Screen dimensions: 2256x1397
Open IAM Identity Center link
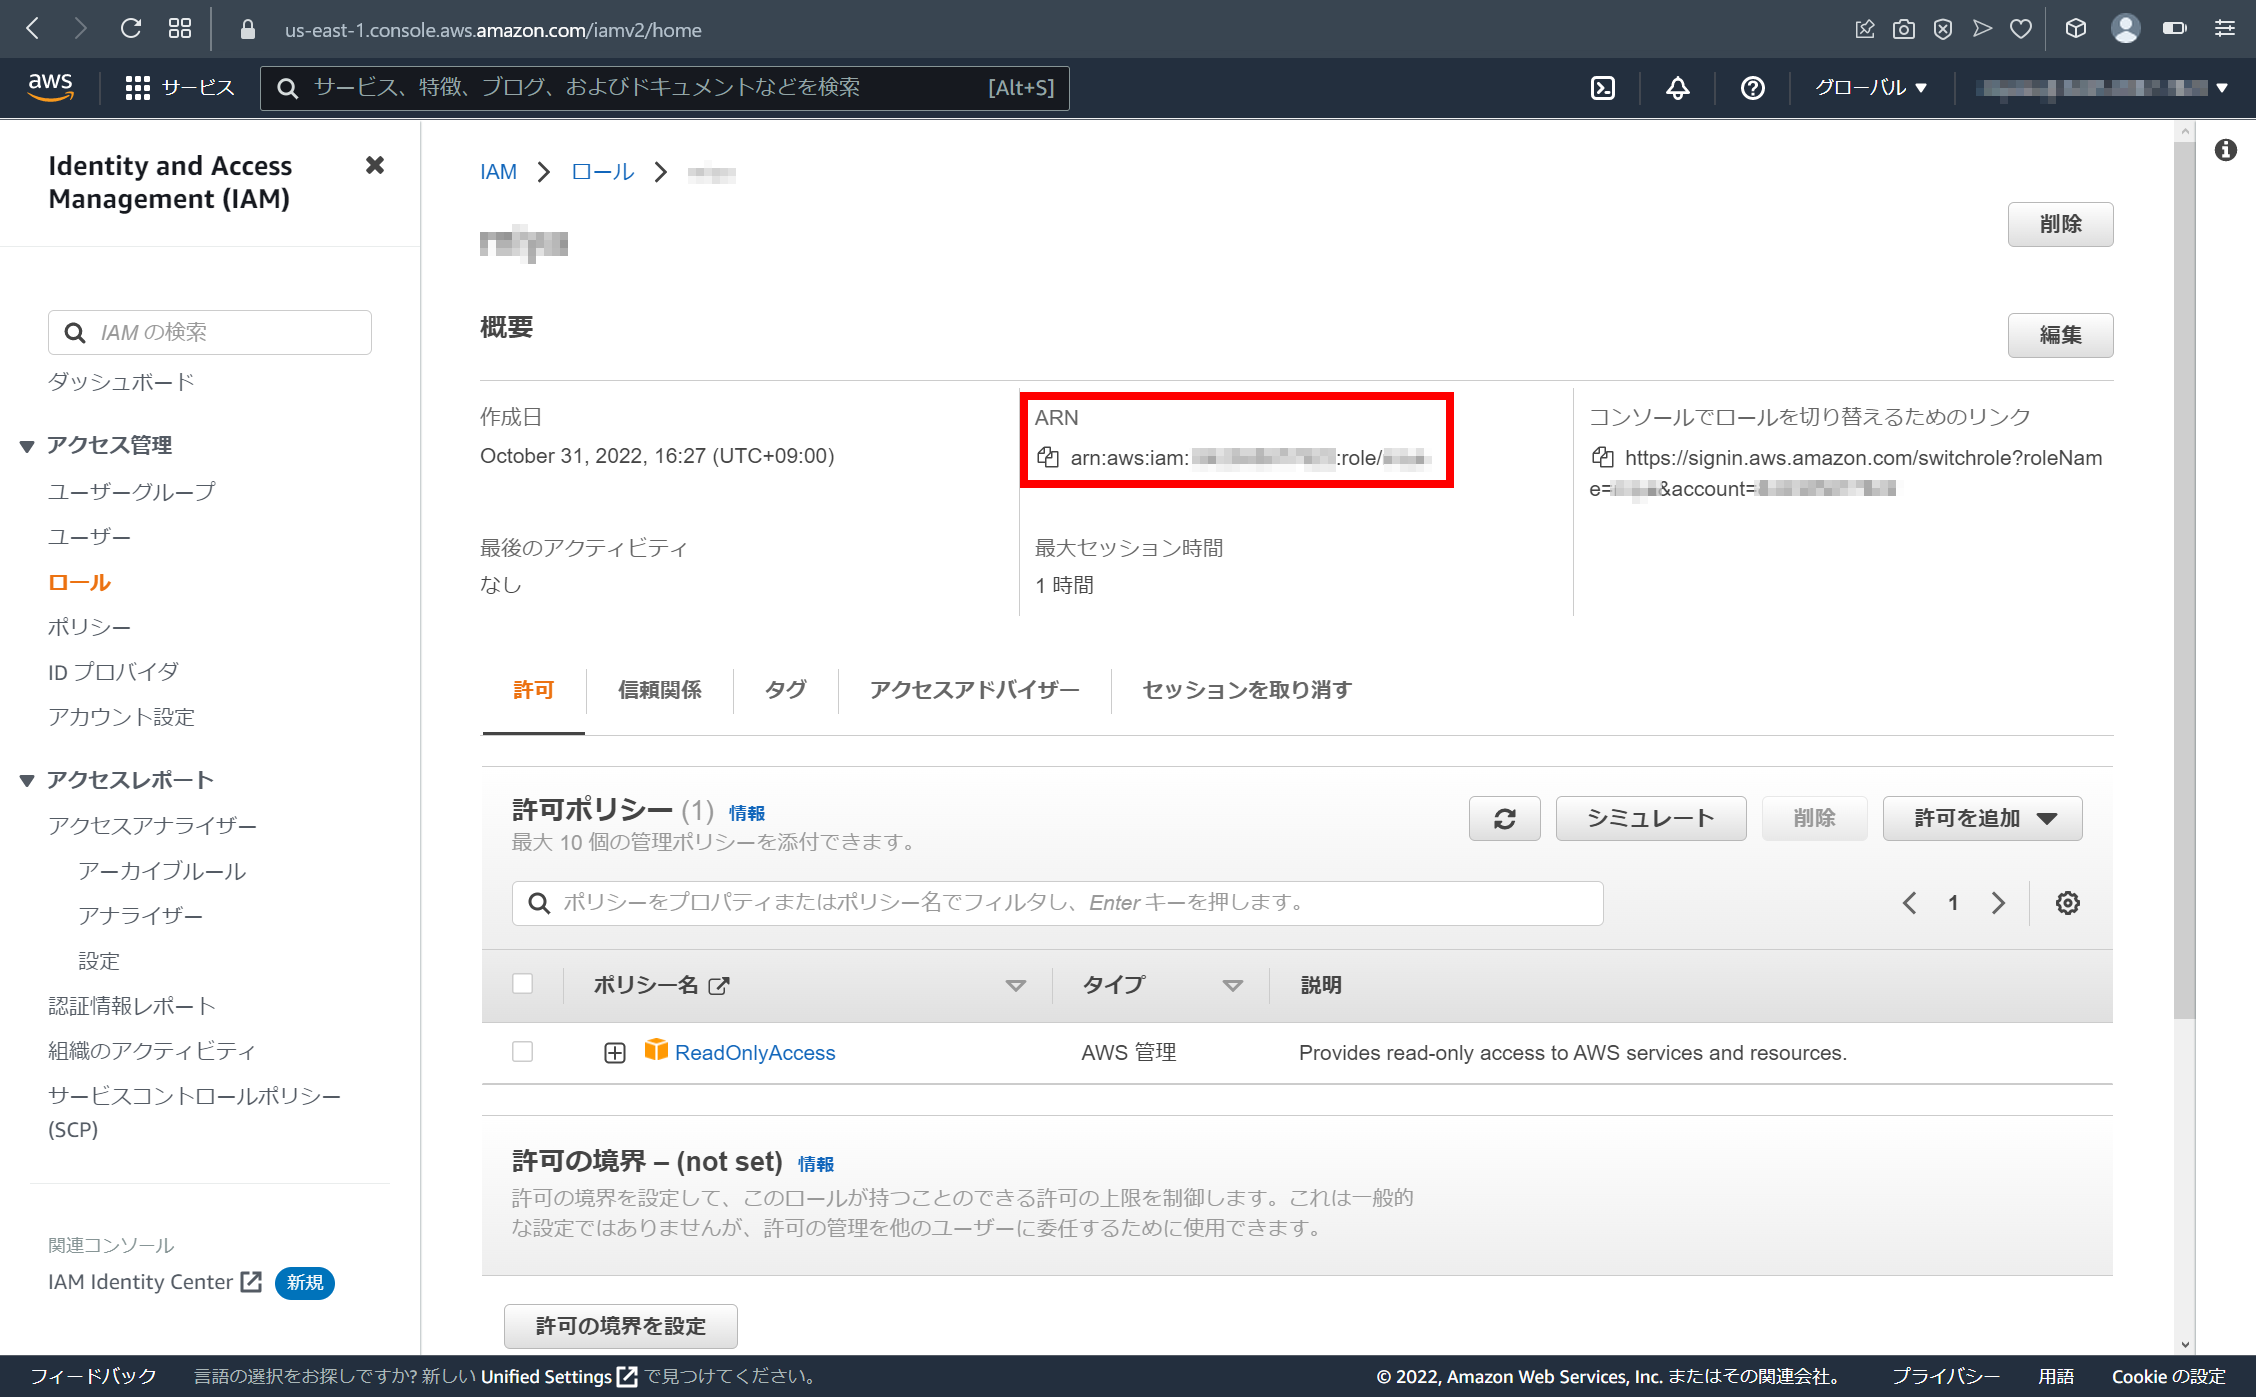[x=154, y=1282]
